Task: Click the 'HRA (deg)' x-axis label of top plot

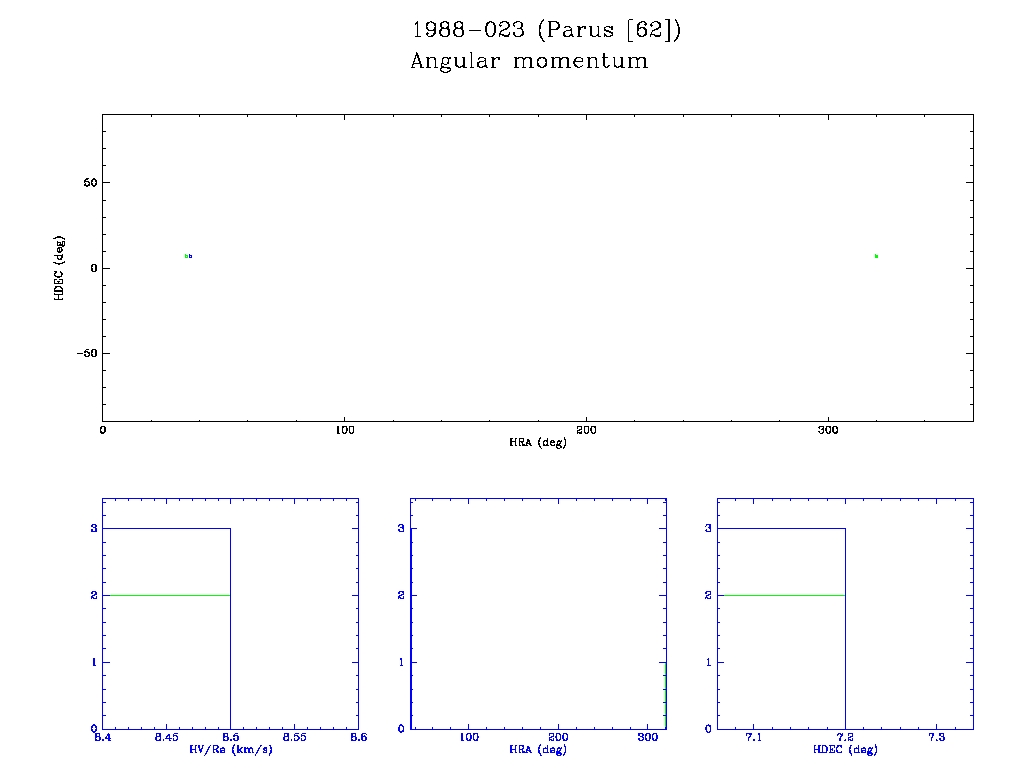Action: [538, 442]
